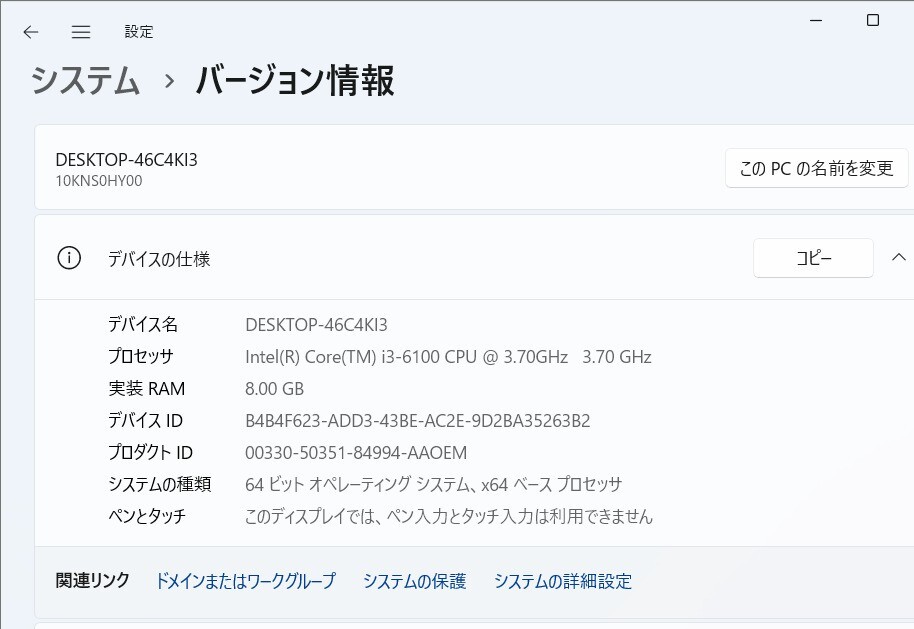The width and height of the screenshot is (914, 629).
Task: Open the navigation menu hamburger icon
Action: pyautogui.click(x=80, y=32)
